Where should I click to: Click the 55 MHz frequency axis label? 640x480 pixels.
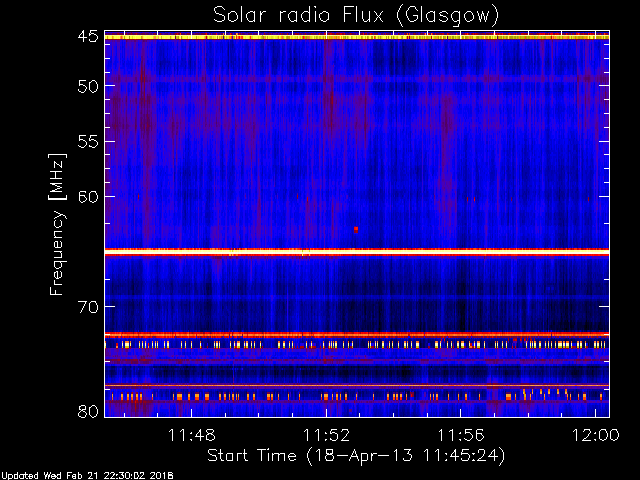pos(88,142)
